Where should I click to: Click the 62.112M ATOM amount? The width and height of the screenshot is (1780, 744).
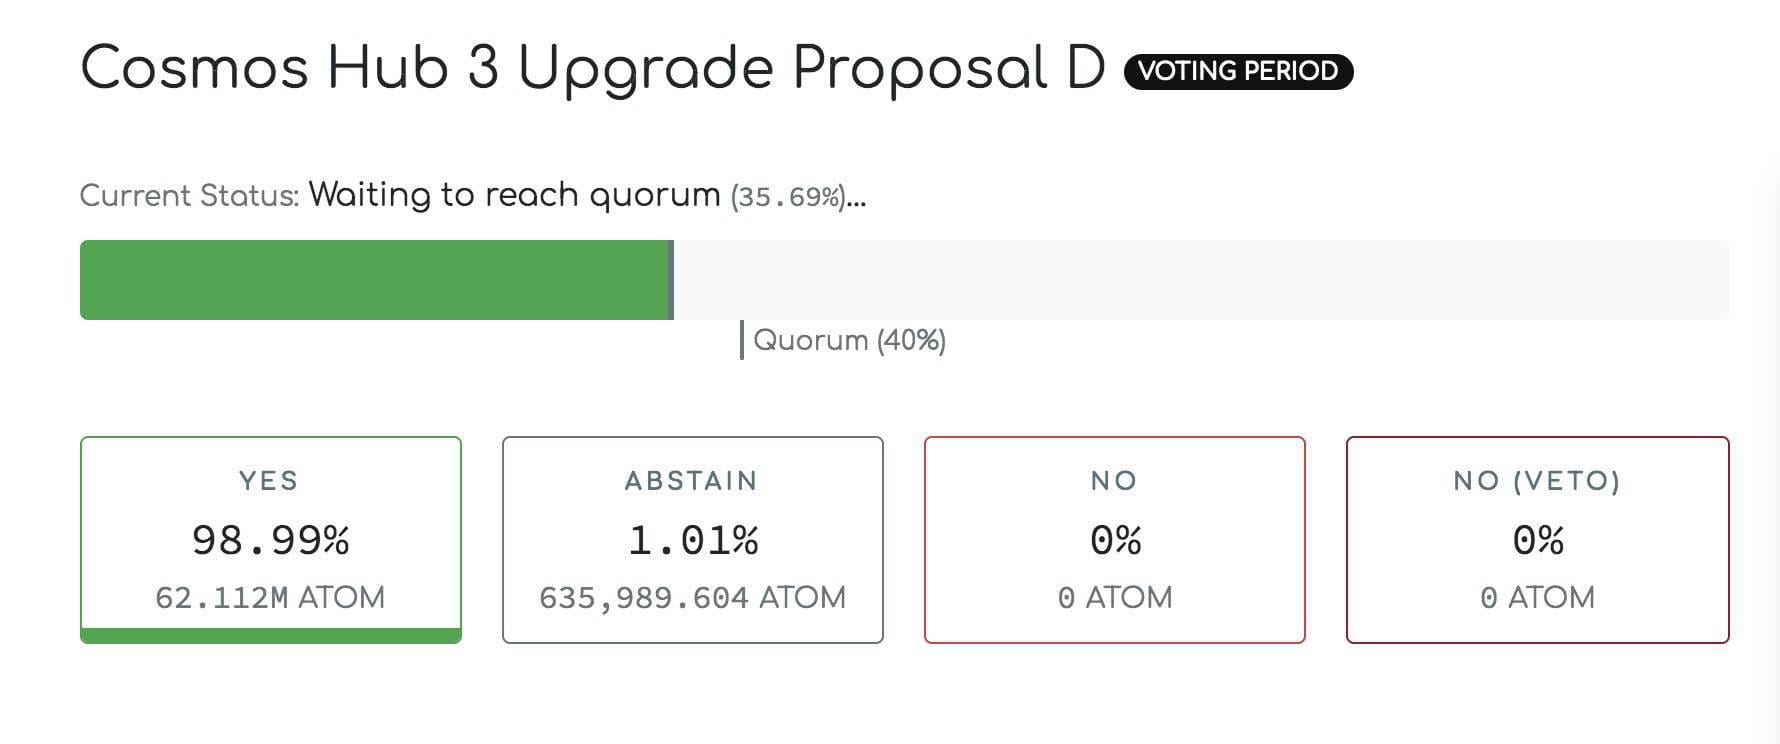coord(270,598)
